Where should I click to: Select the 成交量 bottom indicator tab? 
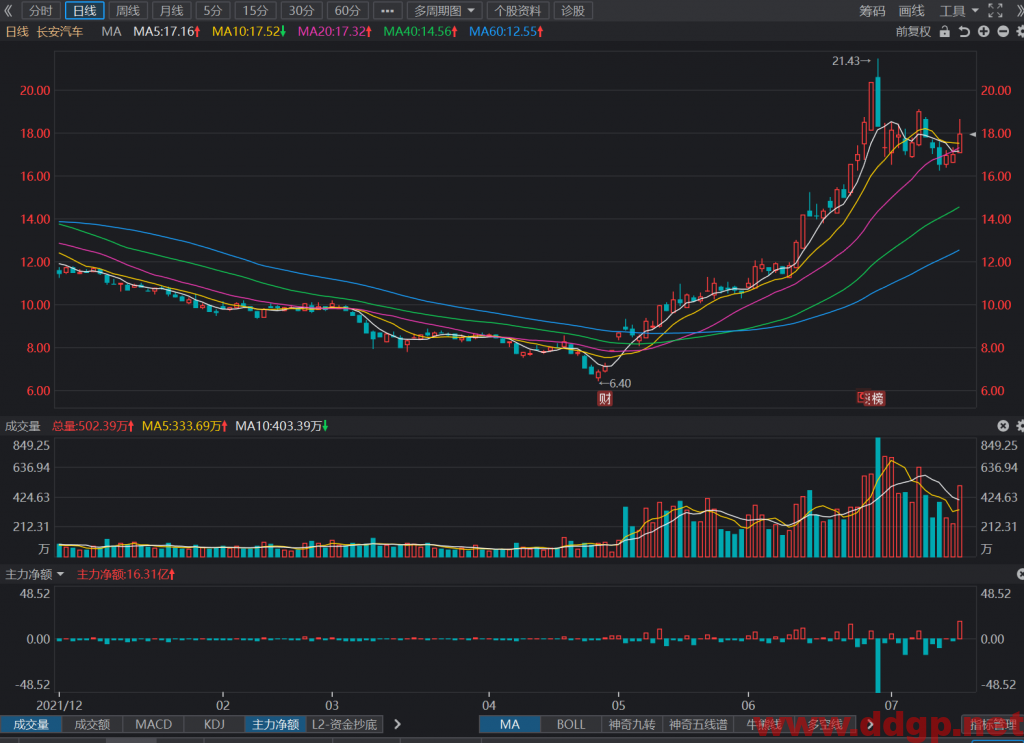[31, 724]
